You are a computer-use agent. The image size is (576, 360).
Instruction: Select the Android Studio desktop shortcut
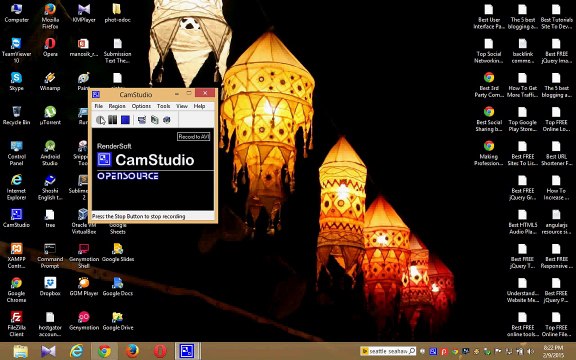click(x=50, y=153)
